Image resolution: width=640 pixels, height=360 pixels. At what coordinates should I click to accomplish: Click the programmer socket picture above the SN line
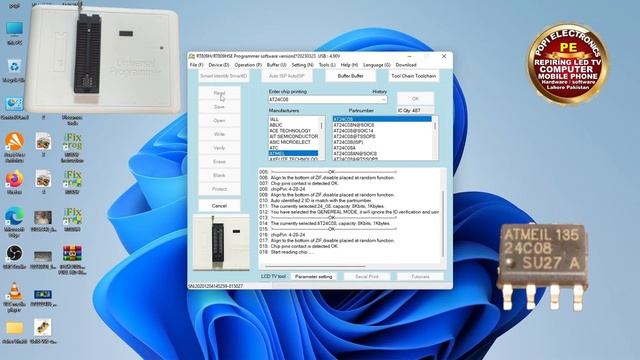coord(221,242)
